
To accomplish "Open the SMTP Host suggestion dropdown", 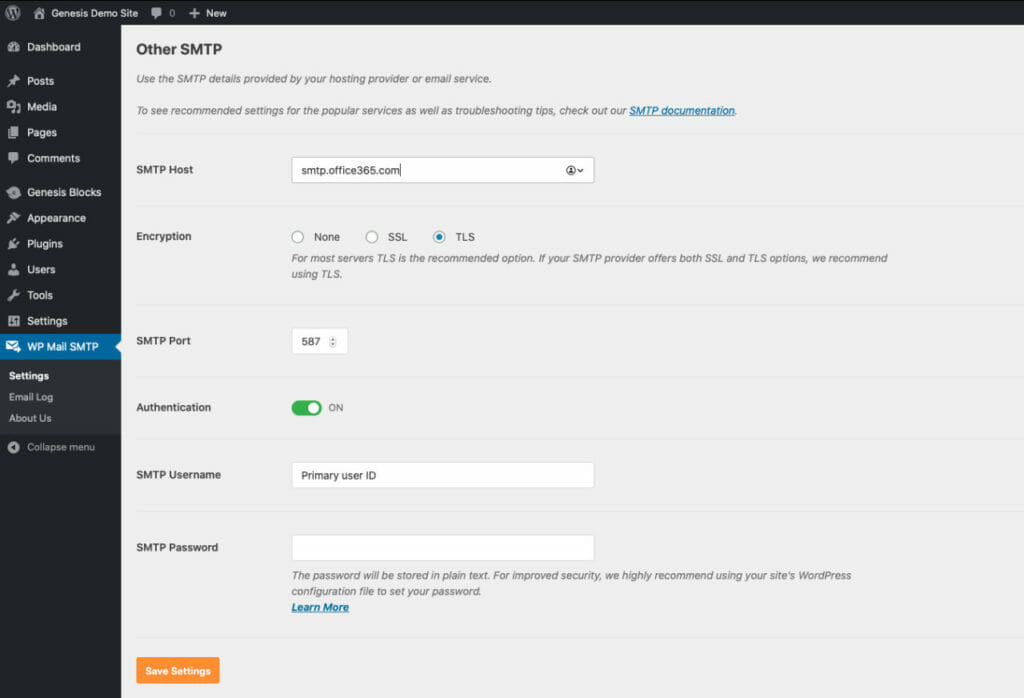I will click(573, 170).
